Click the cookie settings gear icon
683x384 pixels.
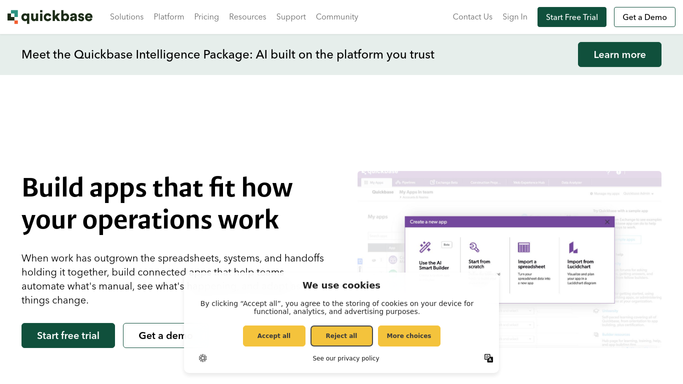(x=203, y=358)
